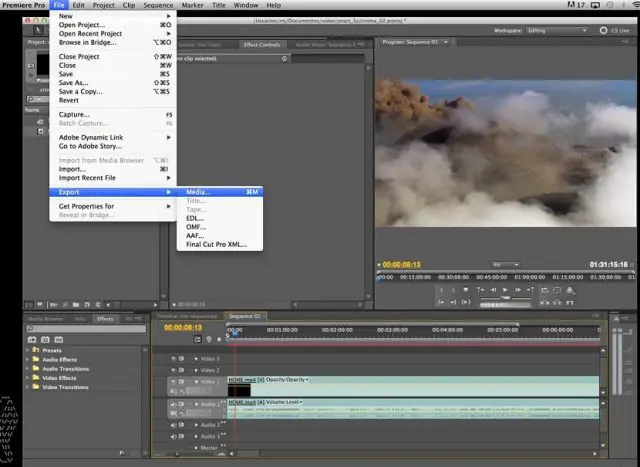This screenshot has width=640, height=467.
Task: Select Final Cut Pro XML export option
Action: tap(215, 244)
